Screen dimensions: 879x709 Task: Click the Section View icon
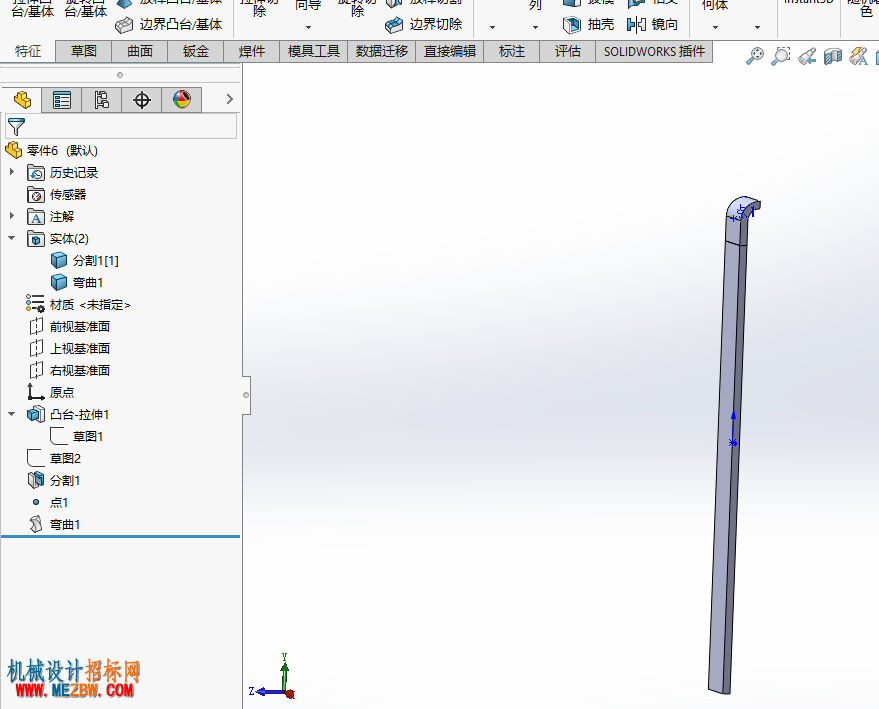coord(832,56)
